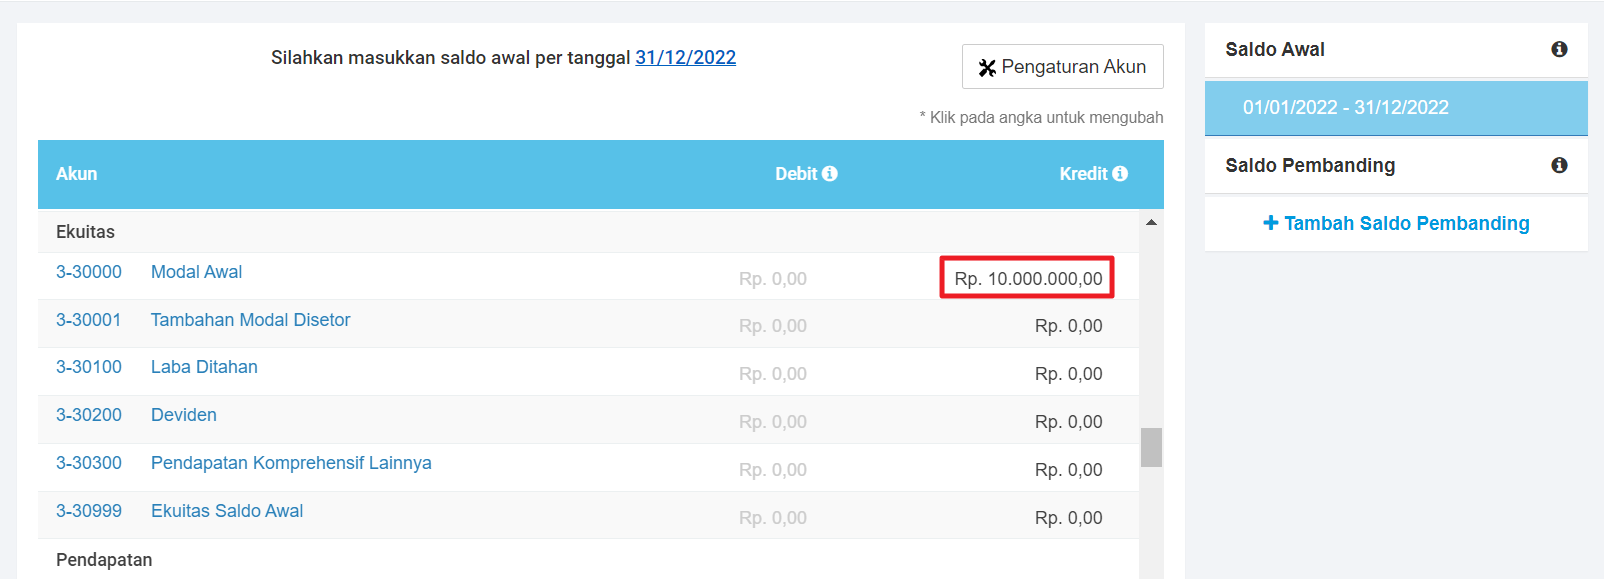Open Pengaturan Akun settings
The width and height of the screenshot is (1604, 579).
(x=1062, y=67)
